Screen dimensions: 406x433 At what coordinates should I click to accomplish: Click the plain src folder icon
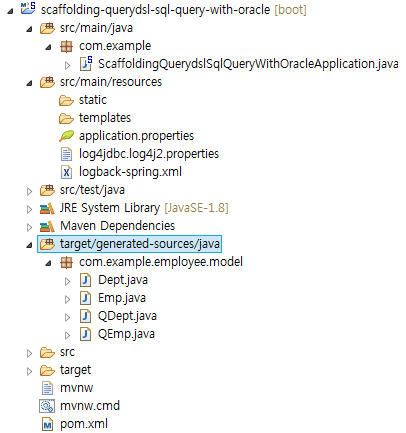tap(47, 352)
